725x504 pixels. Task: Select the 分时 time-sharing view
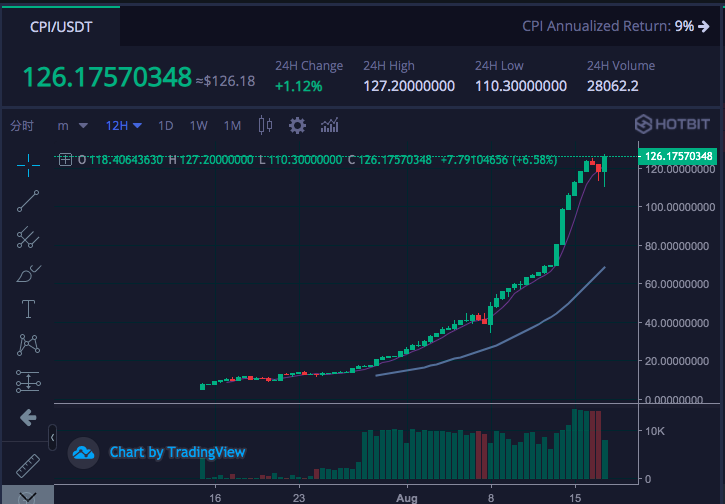(22, 126)
